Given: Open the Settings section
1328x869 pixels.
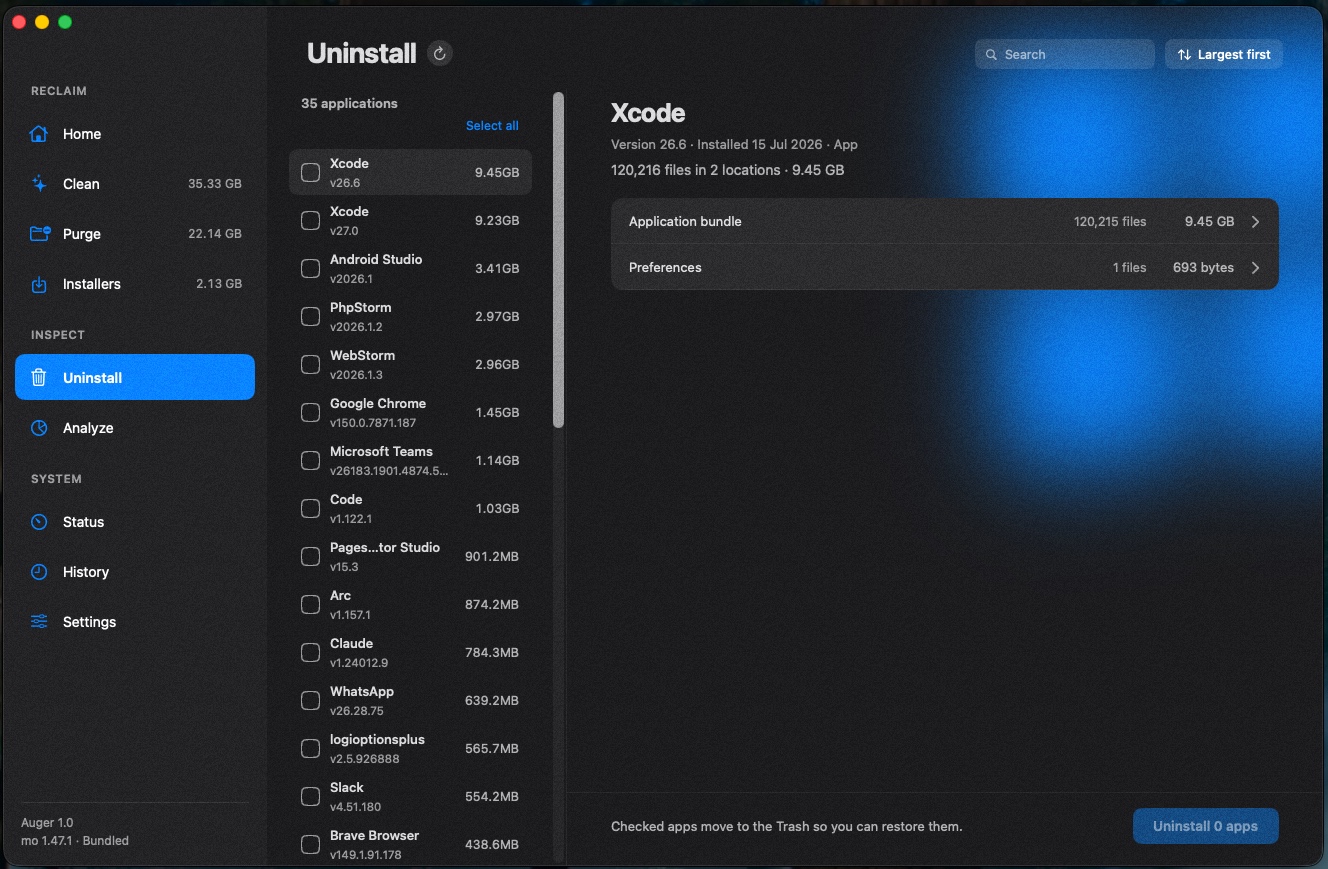Looking at the screenshot, I should tap(135, 622).
